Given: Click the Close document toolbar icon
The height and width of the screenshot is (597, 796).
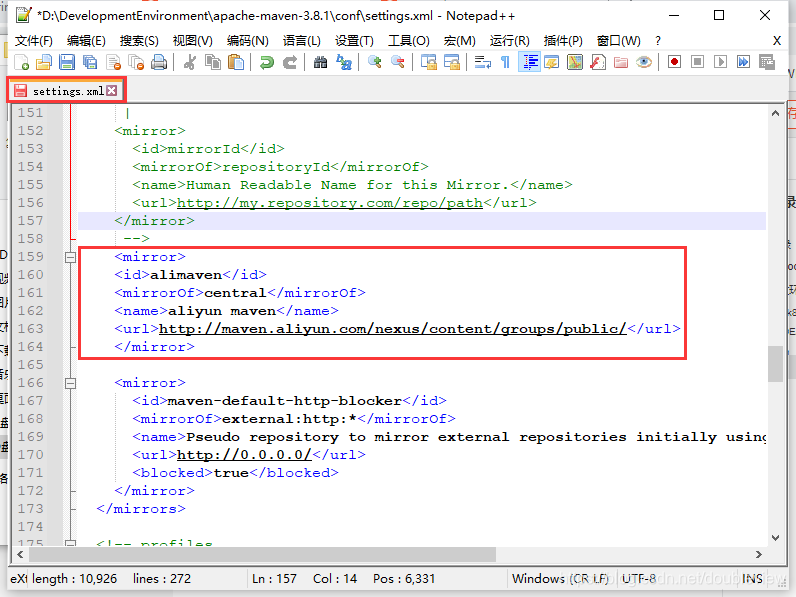Looking at the screenshot, I should (x=113, y=62).
